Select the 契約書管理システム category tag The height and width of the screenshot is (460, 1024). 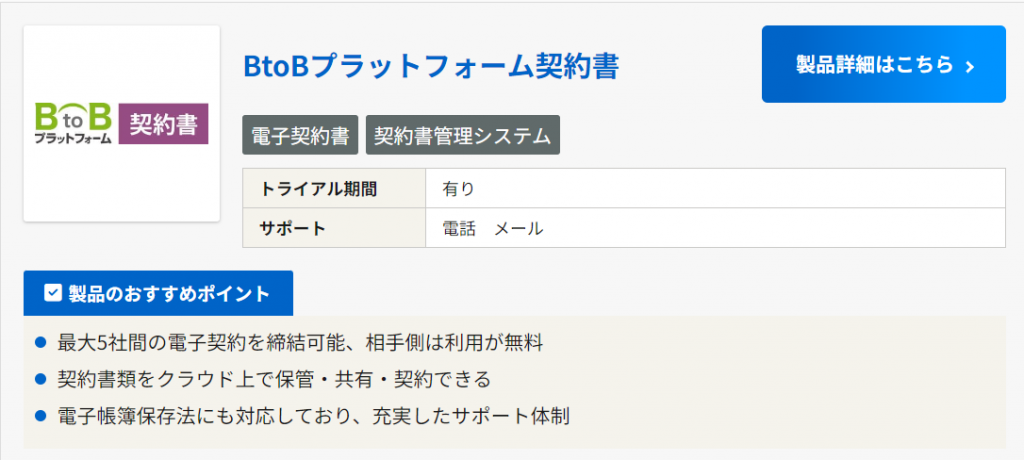click(x=462, y=136)
